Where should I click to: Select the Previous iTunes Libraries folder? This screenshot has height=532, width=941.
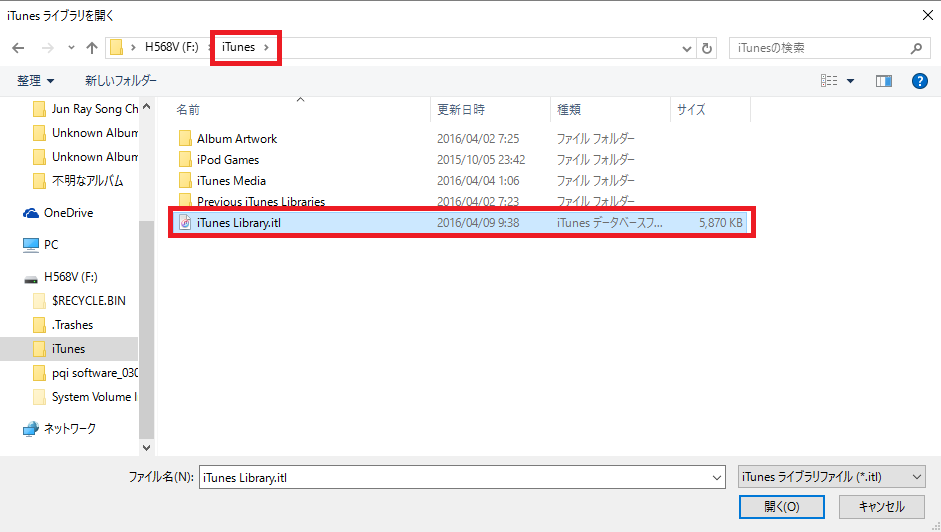(260, 201)
